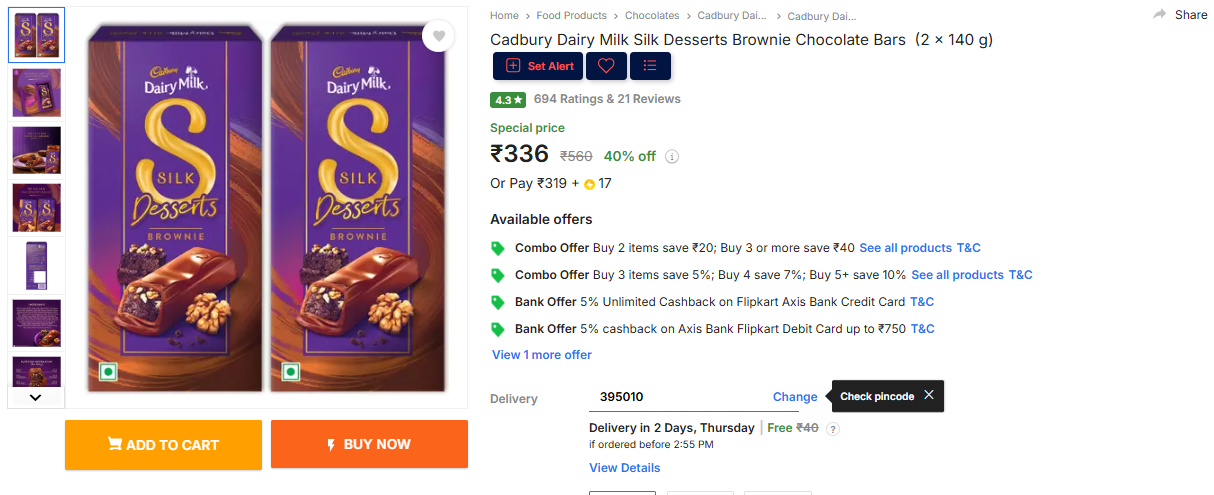This screenshot has height=495, width=1214.
Task: Click Change link next to pincode
Action: (x=795, y=397)
